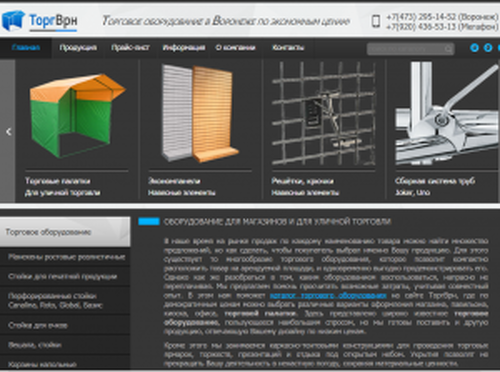The width and height of the screenshot is (500, 372).
Task: Open the Продукция menu
Action: pos(78,48)
